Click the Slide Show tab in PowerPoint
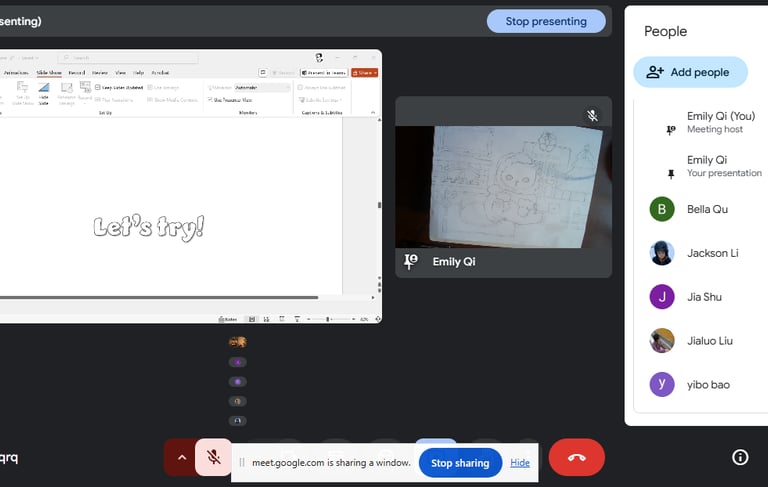This screenshot has height=487, width=768. coord(49,73)
